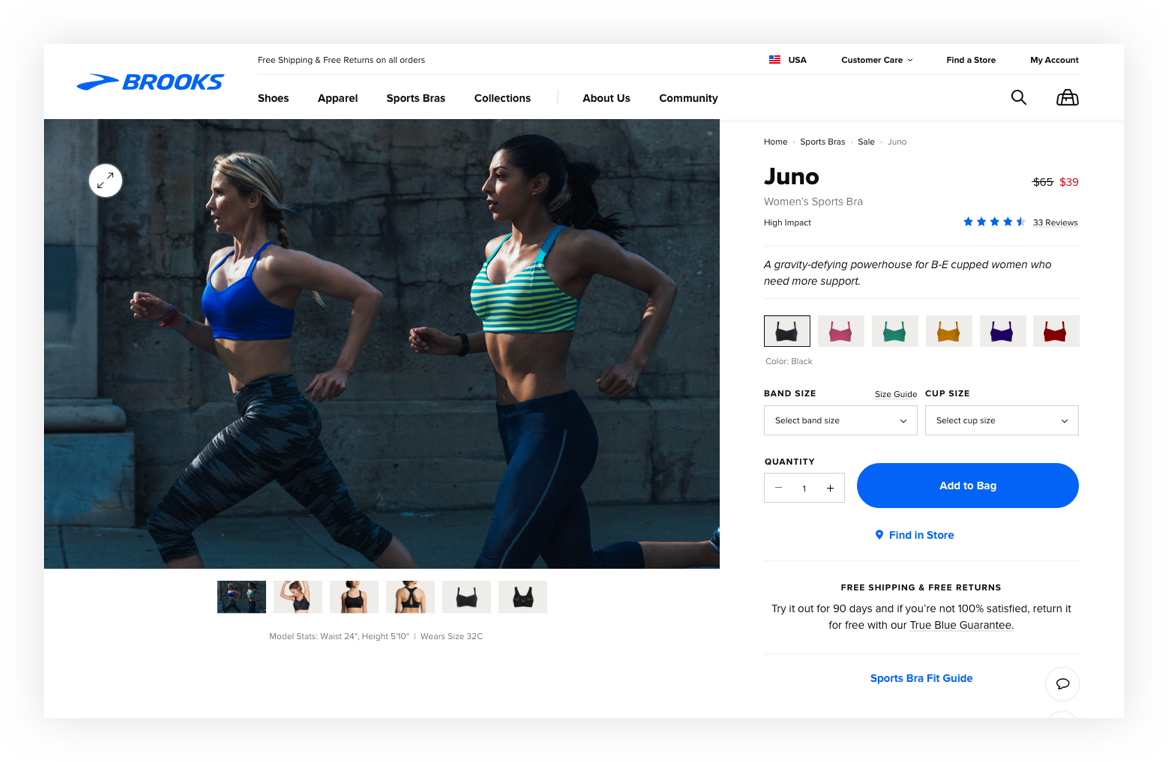The image size is (1168, 762).
Task: Open the search magnifier icon
Action: 1018,98
